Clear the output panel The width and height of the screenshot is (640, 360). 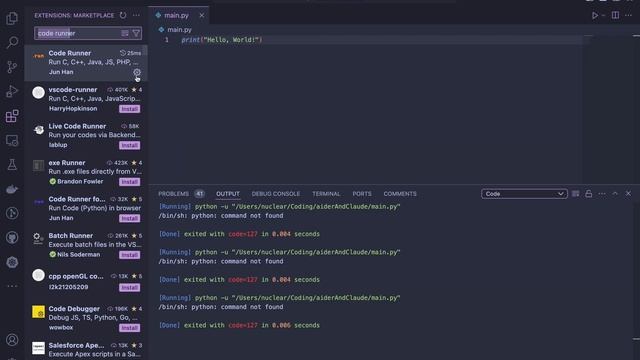tap(576, 194)
